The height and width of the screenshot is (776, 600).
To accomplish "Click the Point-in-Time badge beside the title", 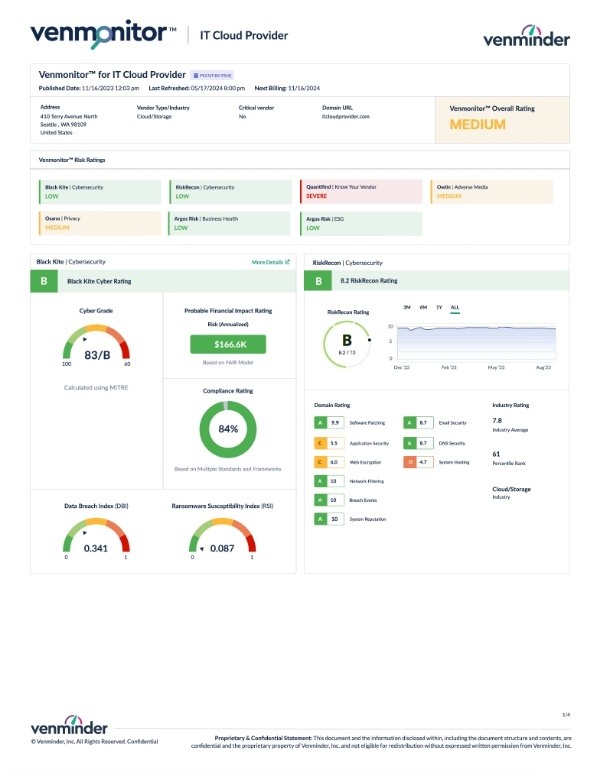I will click(212, 75).
